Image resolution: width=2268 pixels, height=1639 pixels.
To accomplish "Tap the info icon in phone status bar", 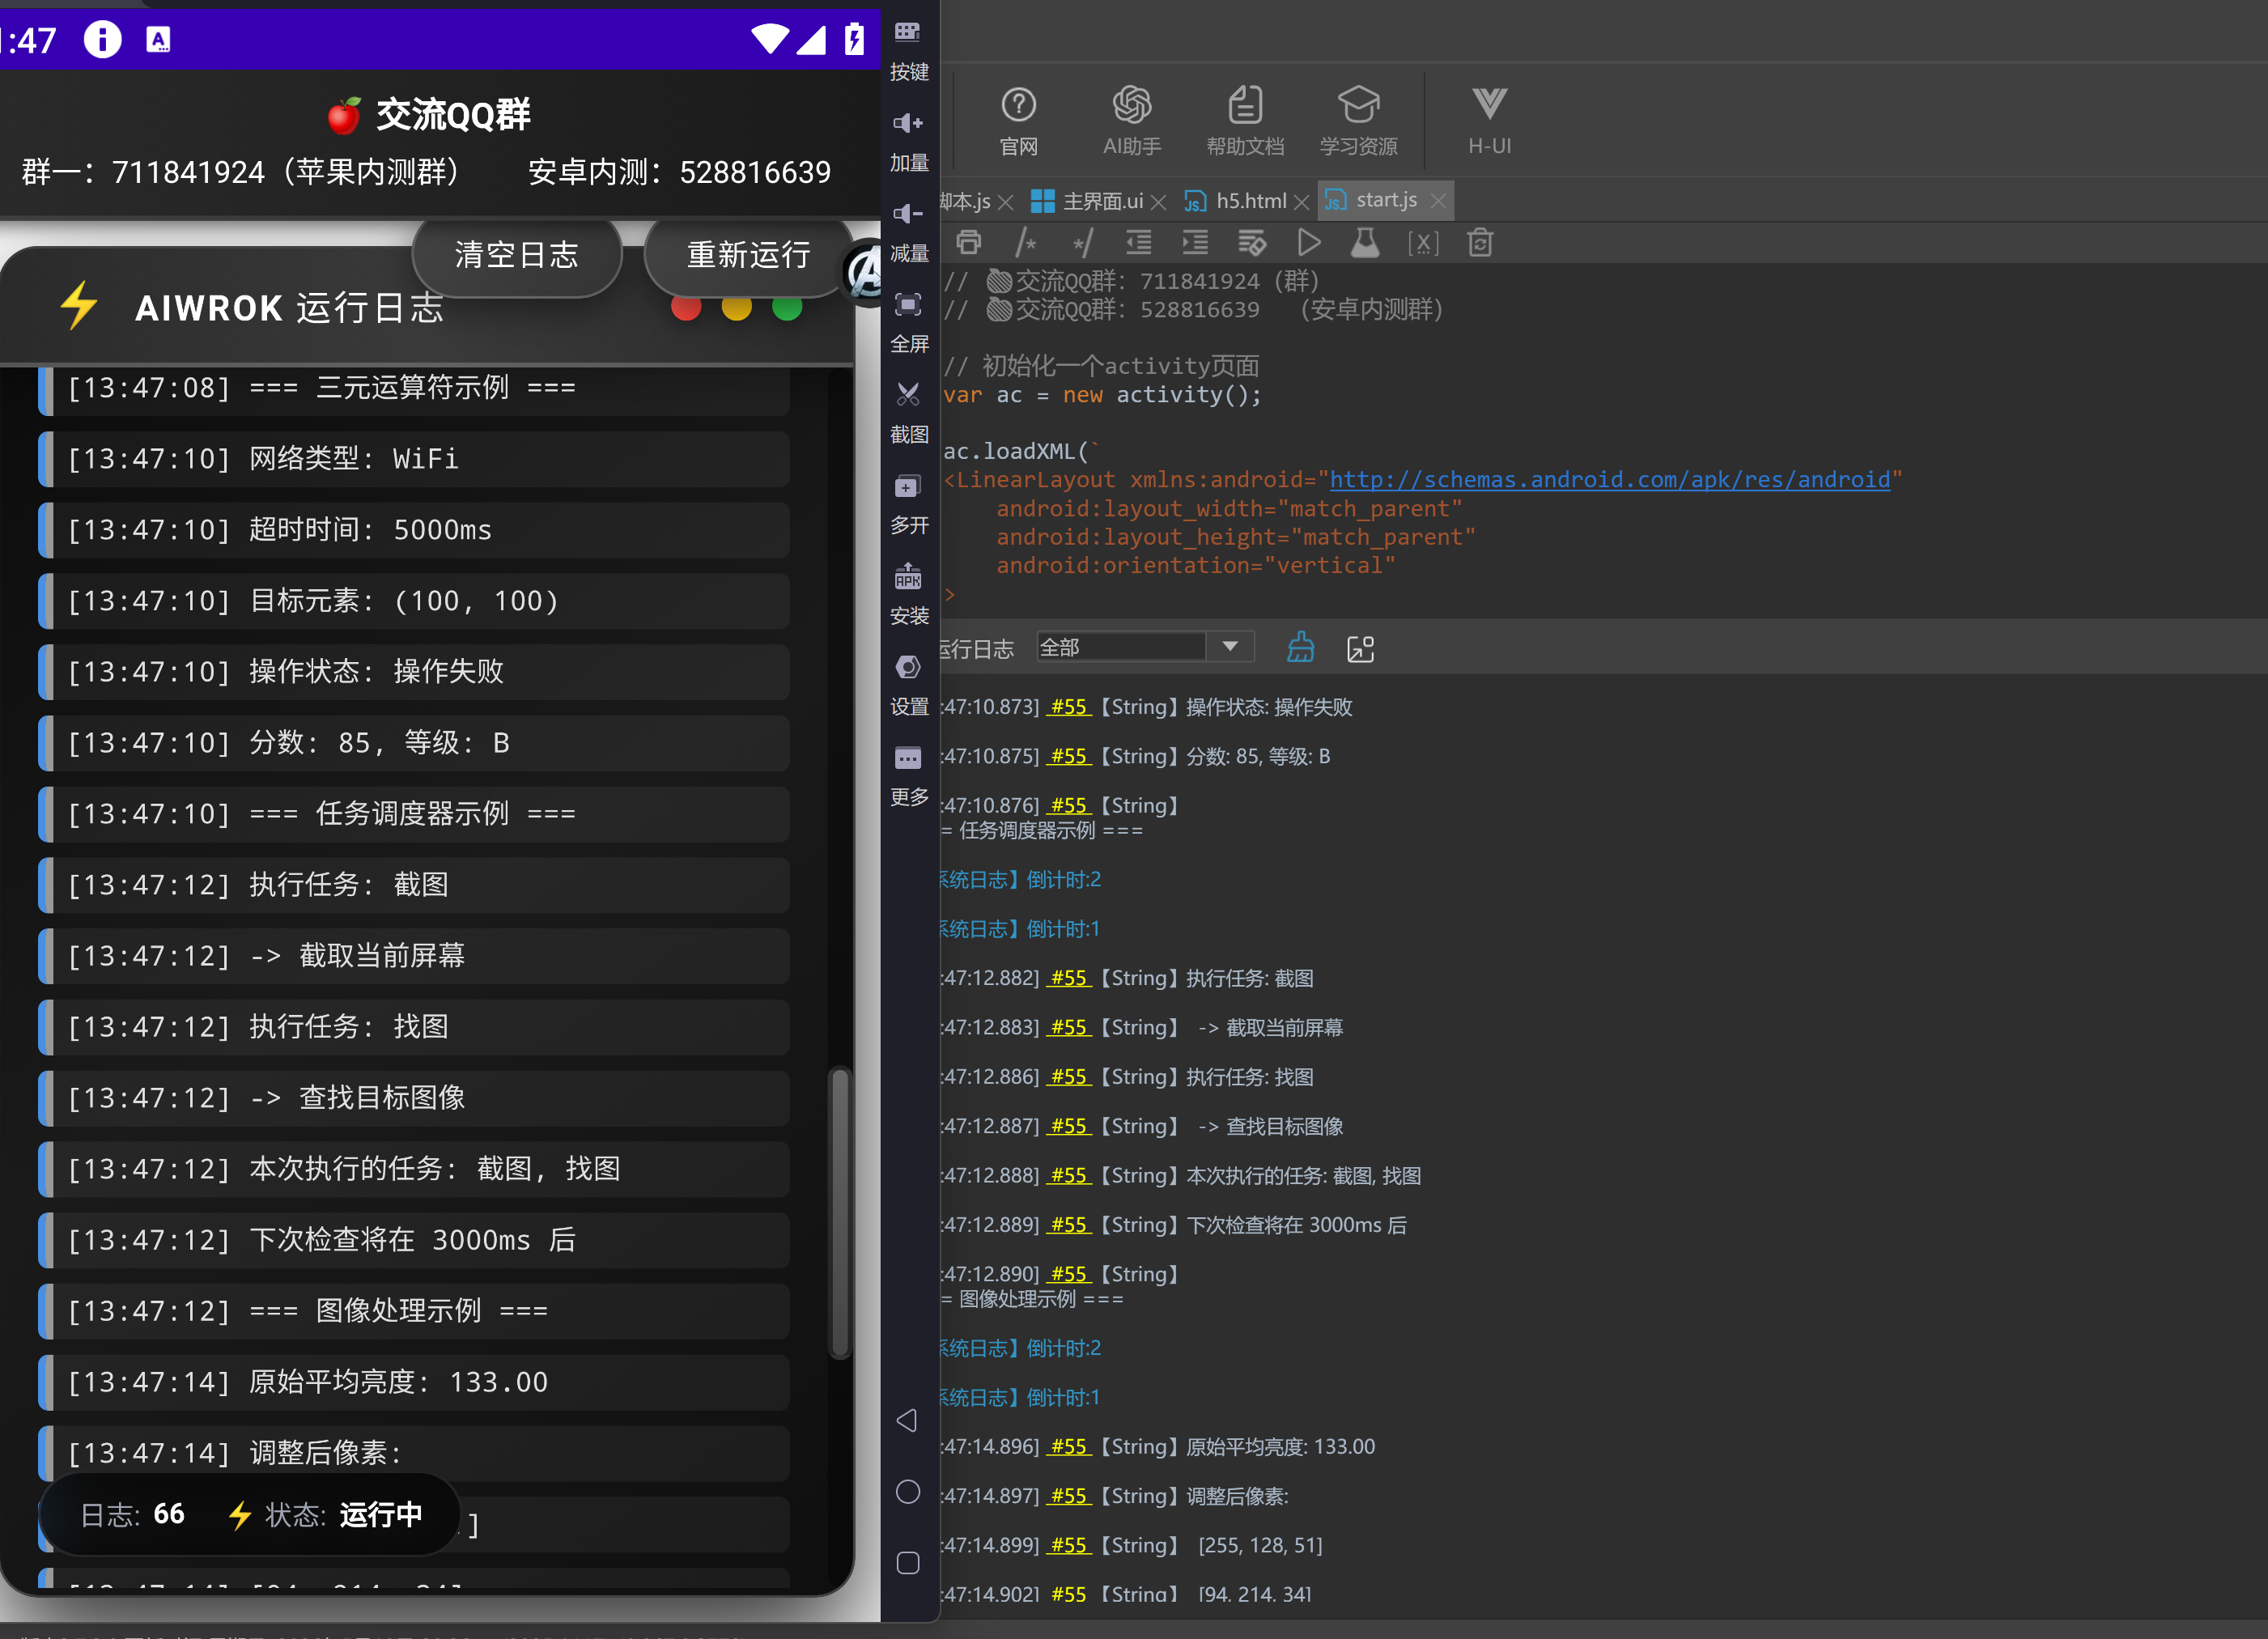I will (102, 39).
